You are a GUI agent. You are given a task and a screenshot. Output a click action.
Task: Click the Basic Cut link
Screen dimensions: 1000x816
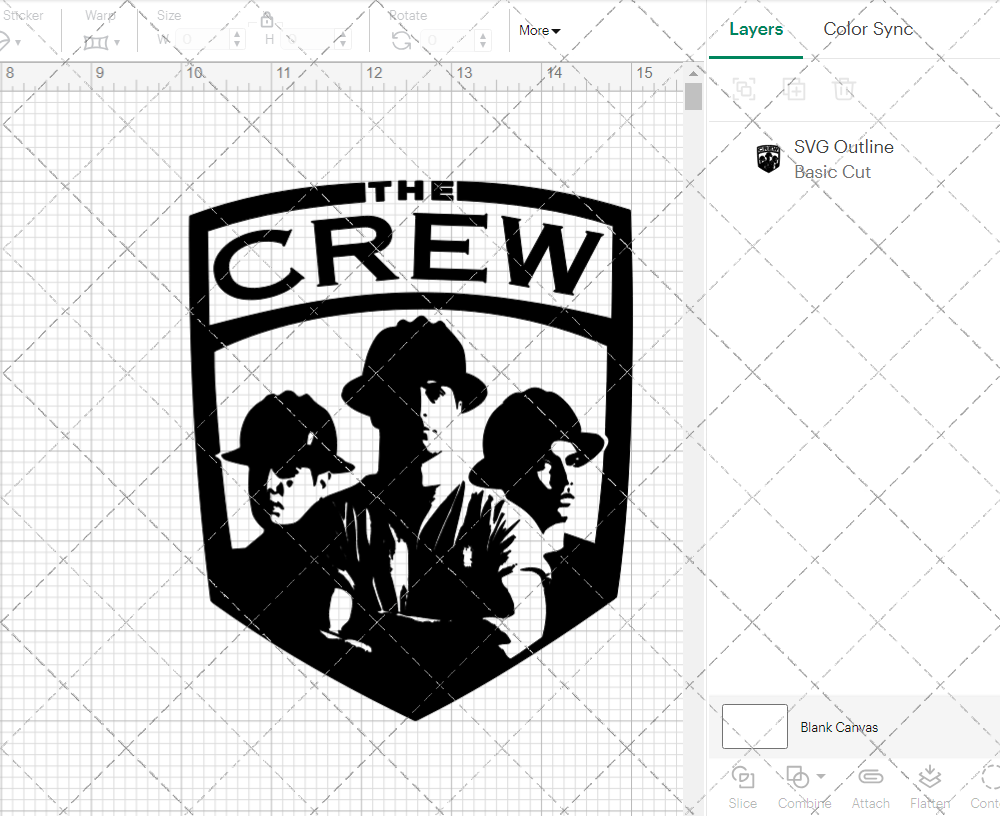(832, 172)
